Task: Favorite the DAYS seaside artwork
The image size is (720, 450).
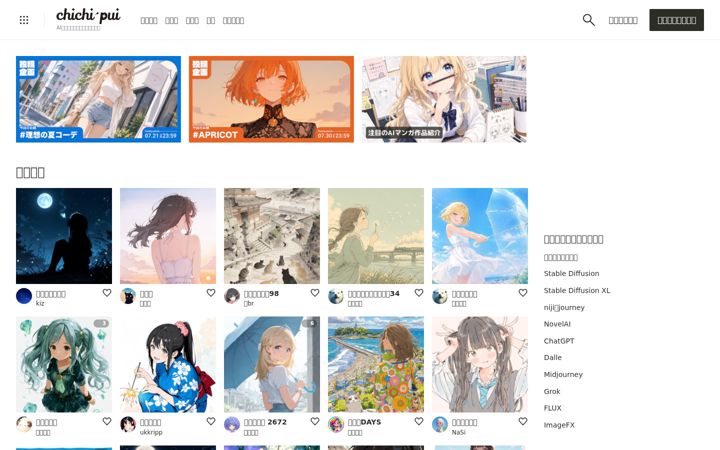Action: [x=419, y=422]
